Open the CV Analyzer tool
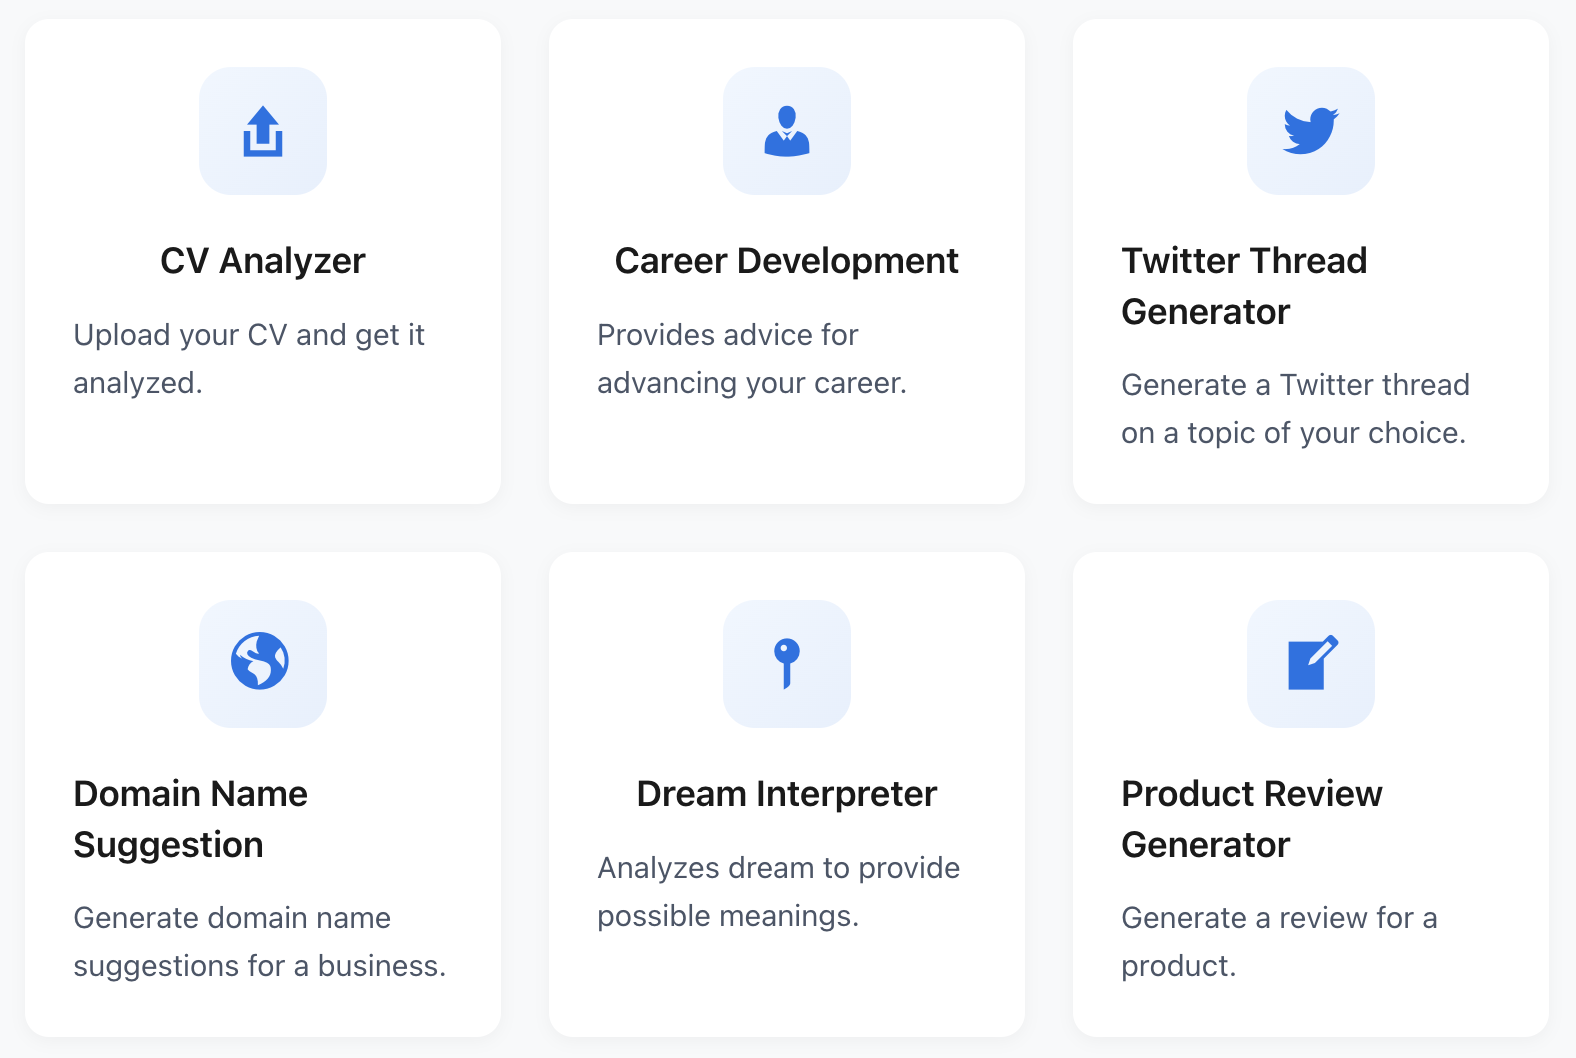The height and width of the screenshot is (1058, 1576). [262, 260]
